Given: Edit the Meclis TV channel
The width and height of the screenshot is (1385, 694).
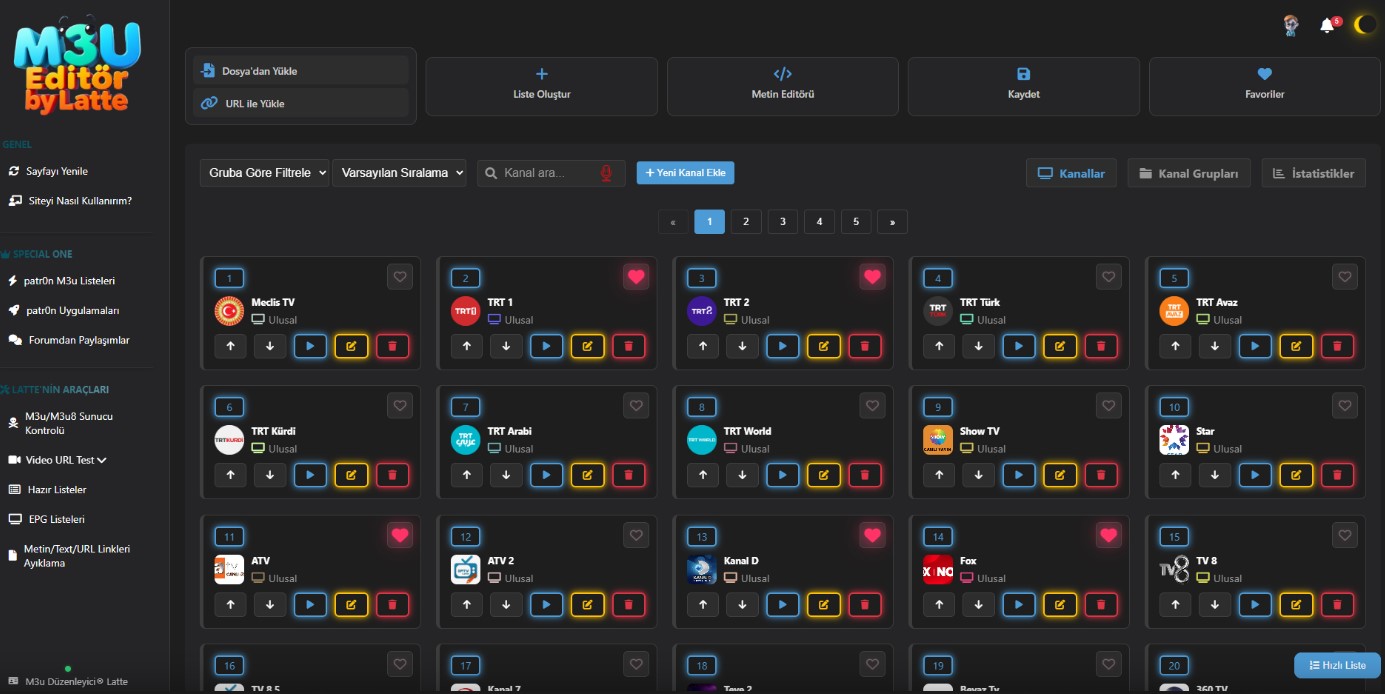Looking at the screenshot, I should coord(351,346).
